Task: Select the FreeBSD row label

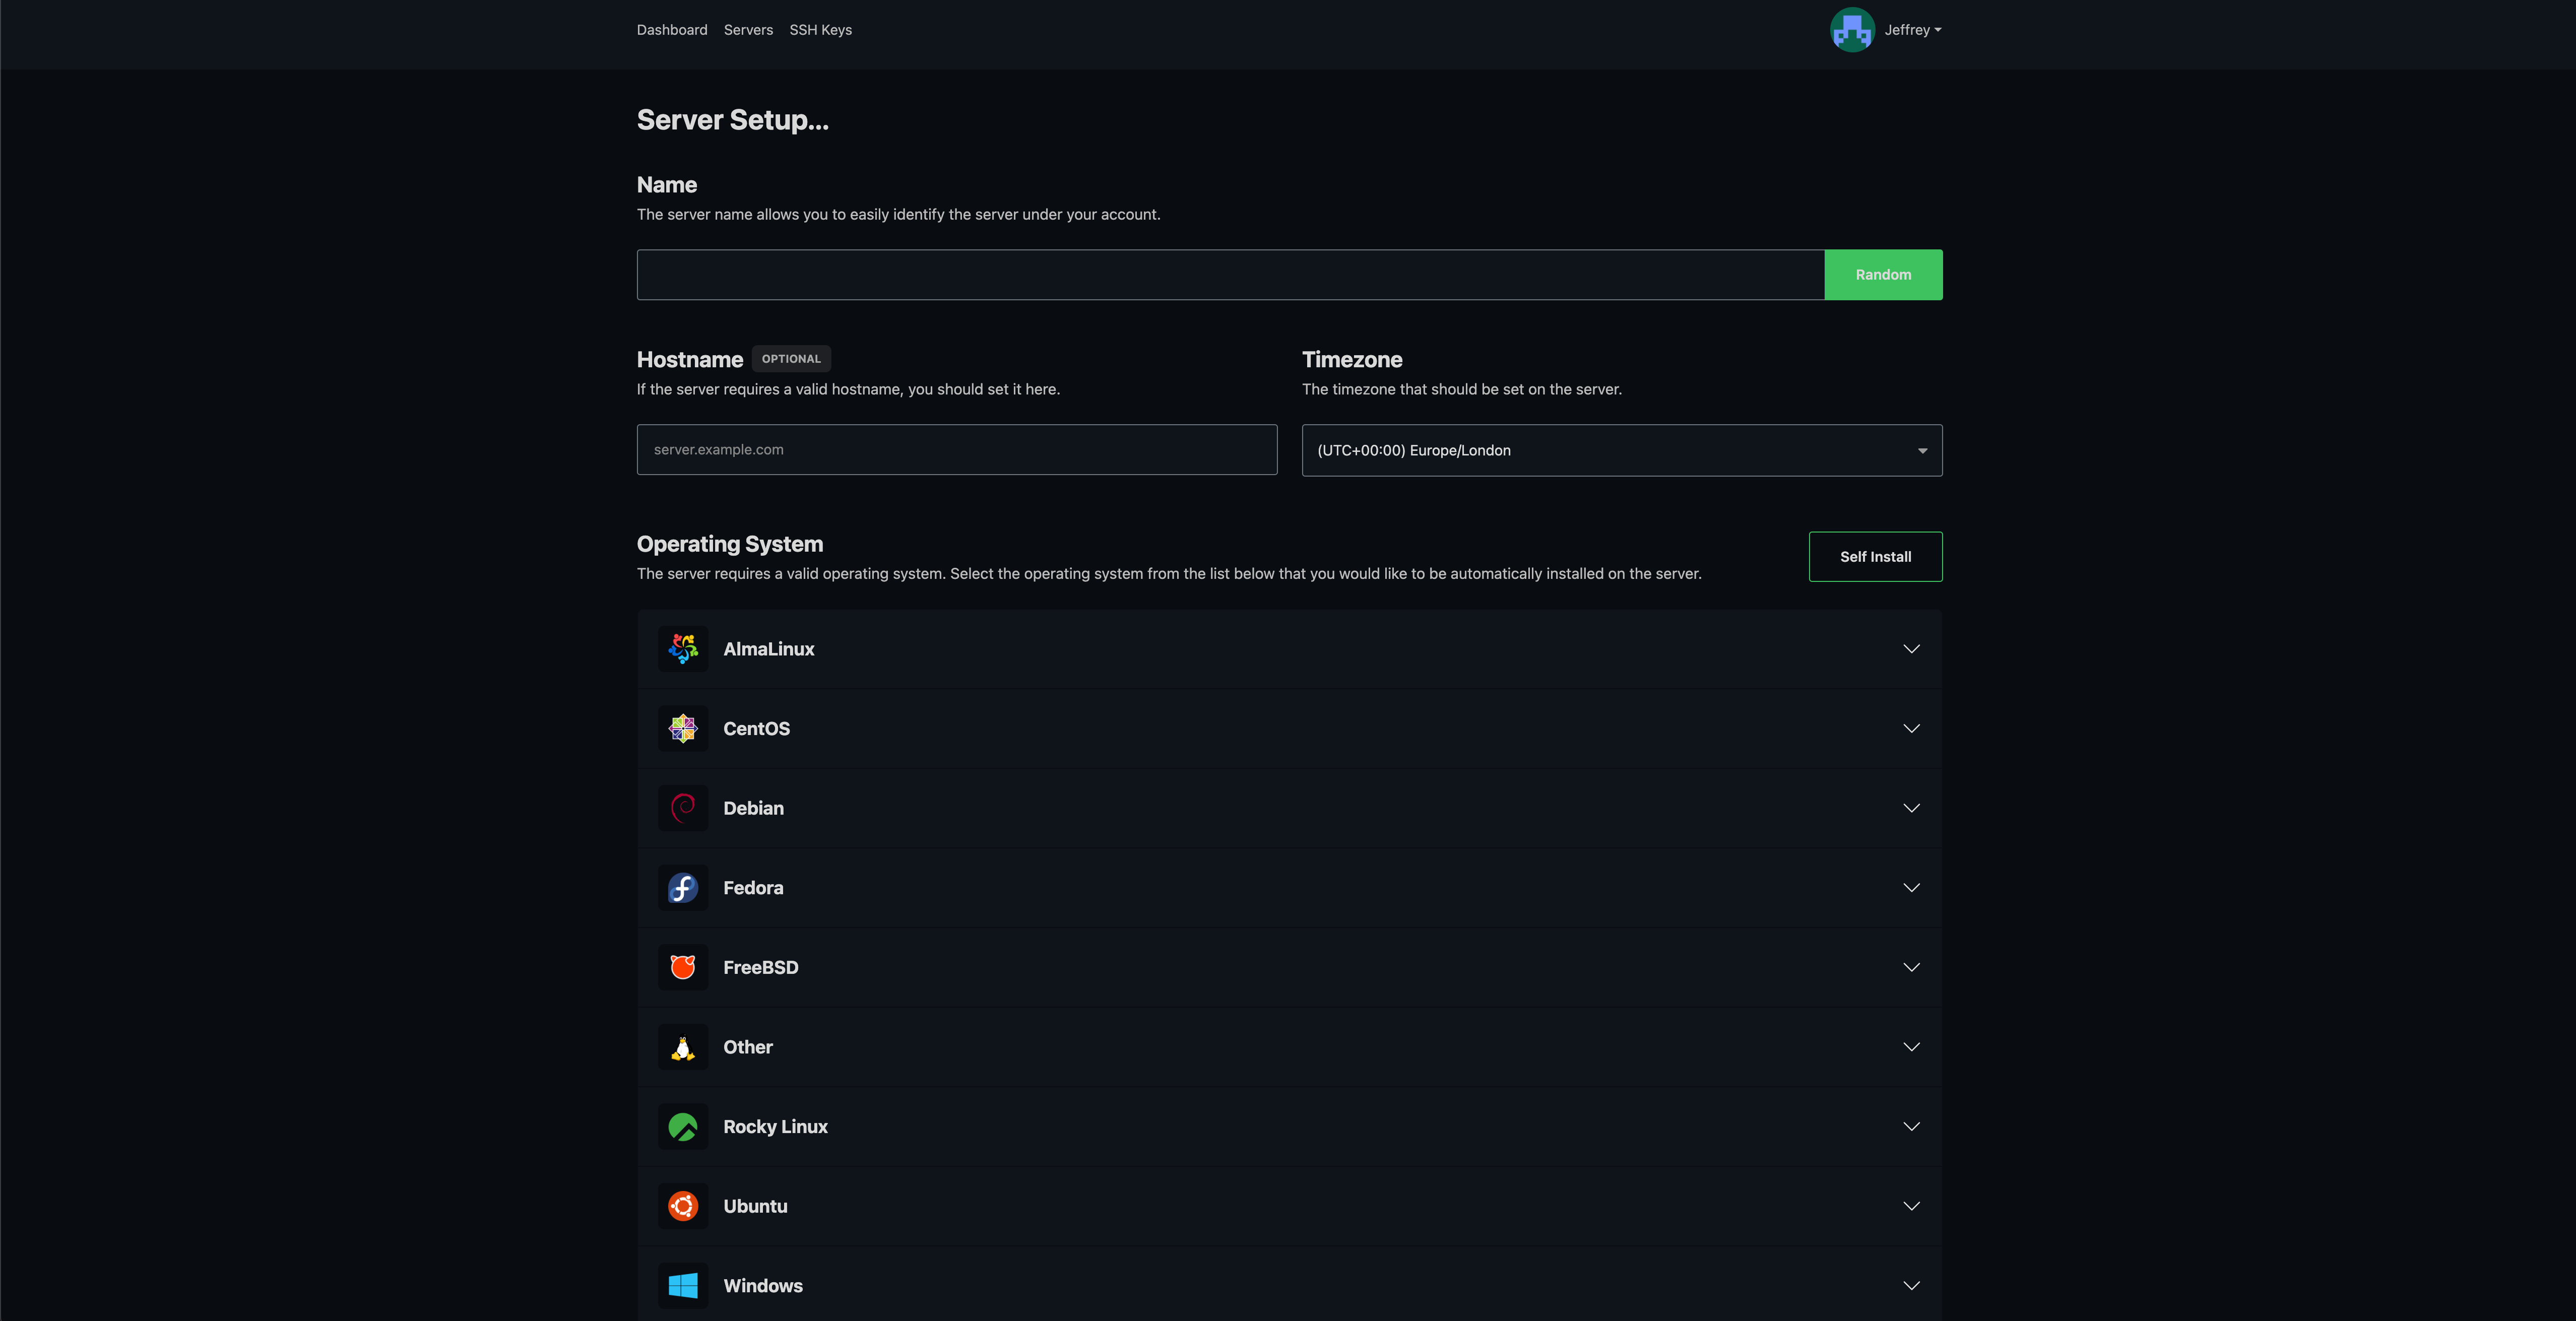Action: click(761, 967)
